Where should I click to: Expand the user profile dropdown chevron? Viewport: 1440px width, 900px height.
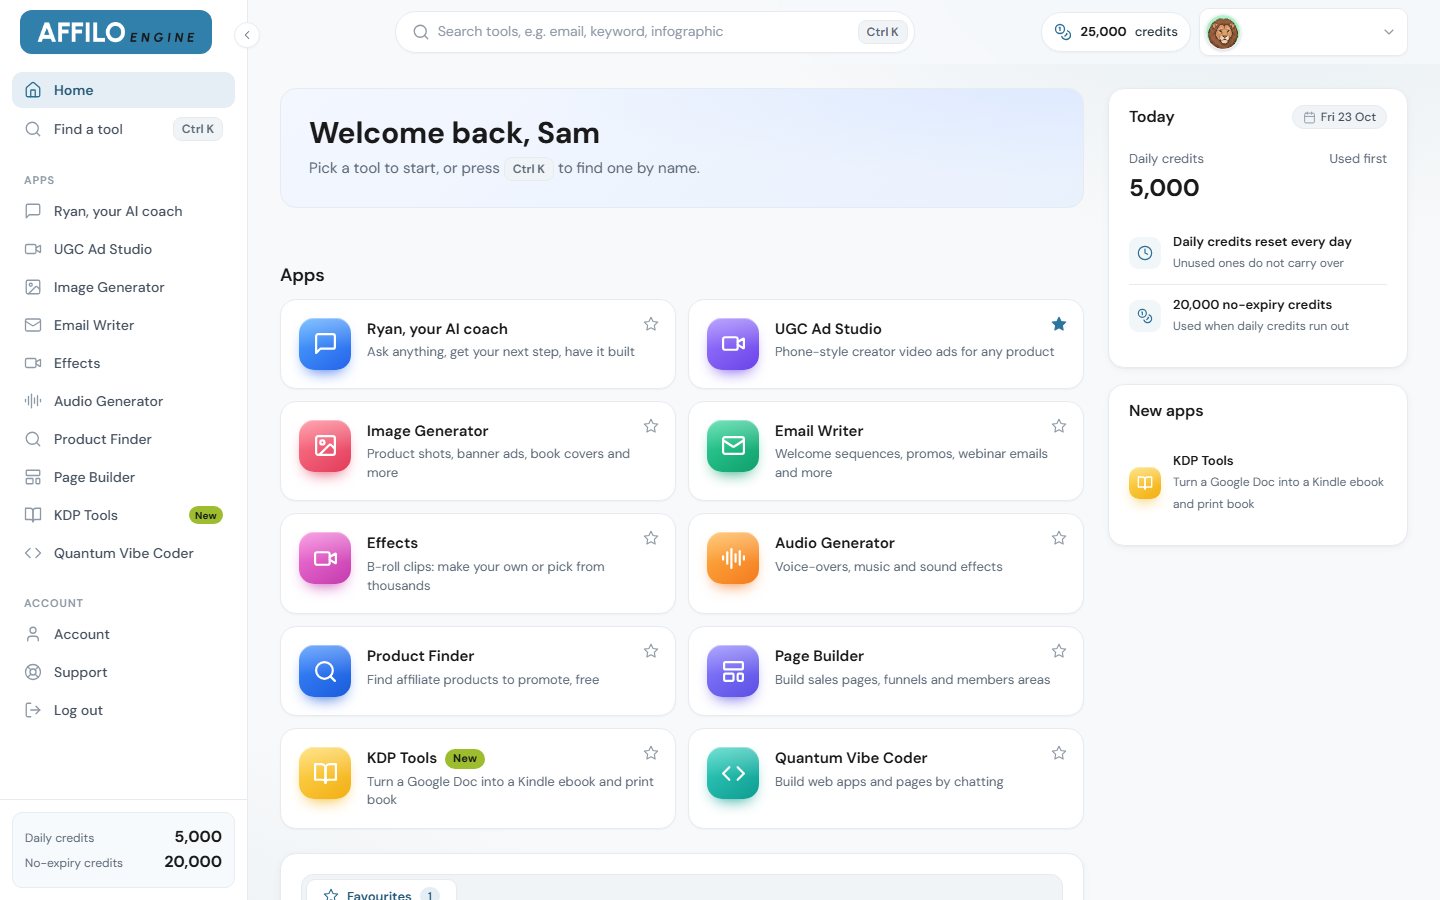(x=1388, y=32)
